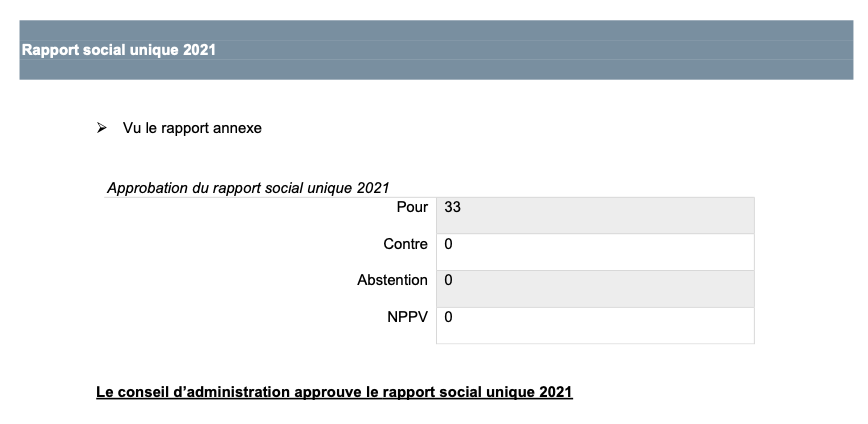Click the NPPV value cell showing 0

click(x=595, y=325)
